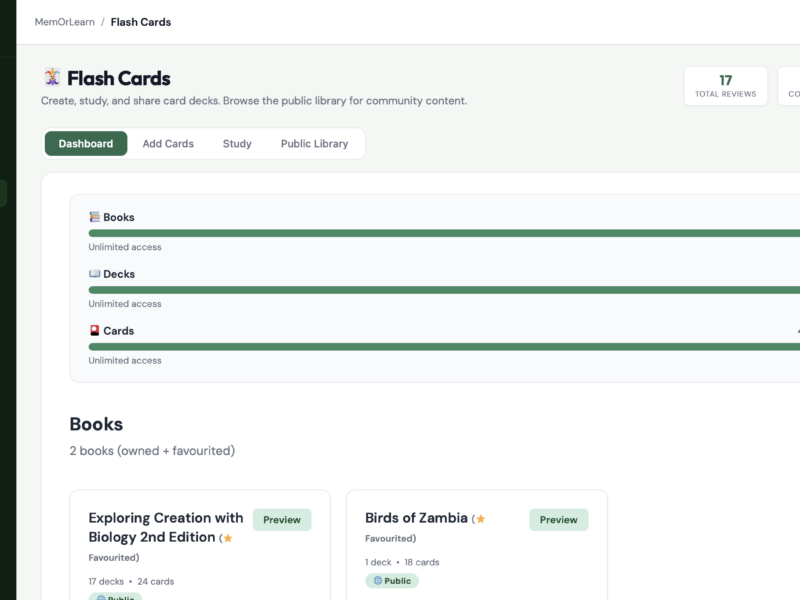
Task: Click the stacked books icon next to Books
Action: (x=94, y=217)
